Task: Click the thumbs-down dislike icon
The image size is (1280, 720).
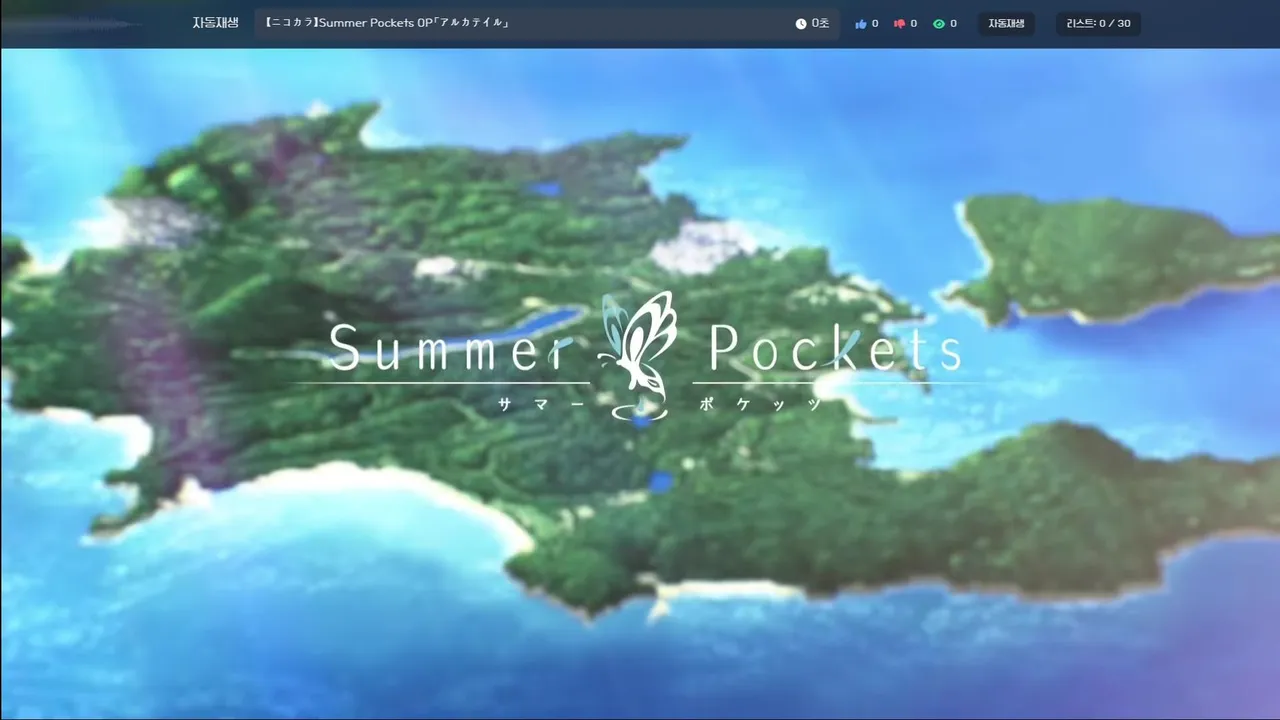Action: tap(899, 24)
